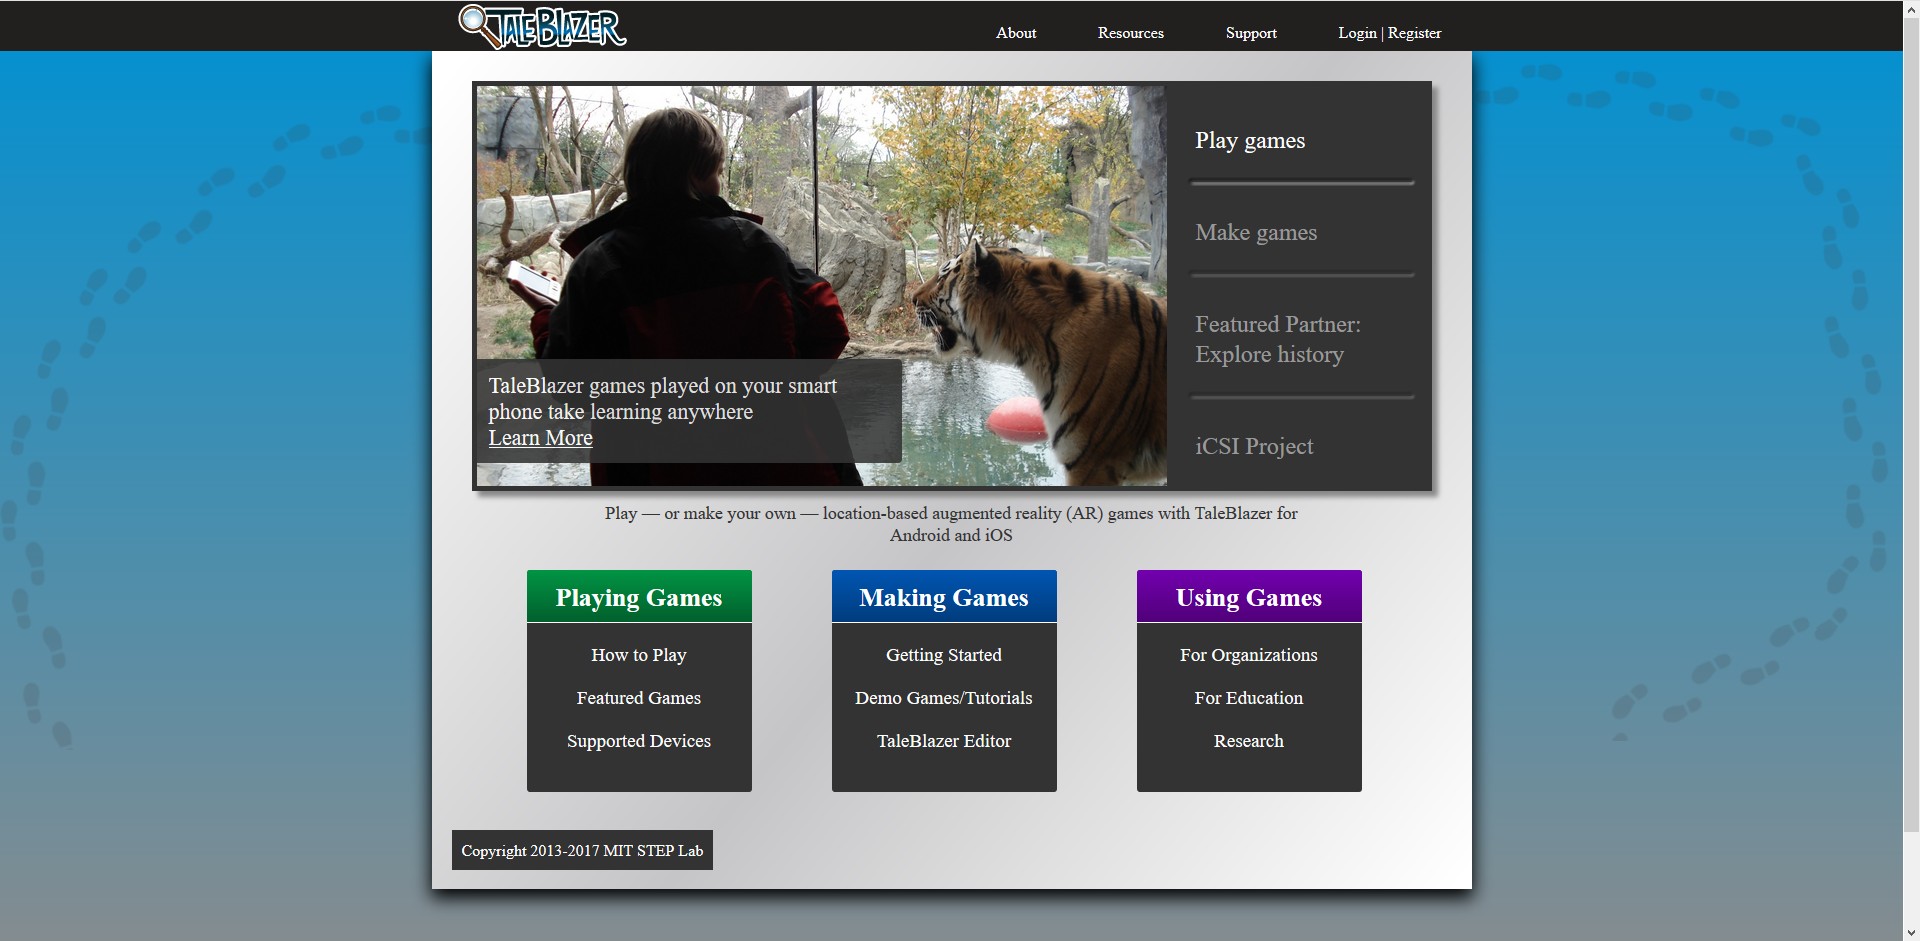
Task: Open the About menu
Action: coord(1016,33)
